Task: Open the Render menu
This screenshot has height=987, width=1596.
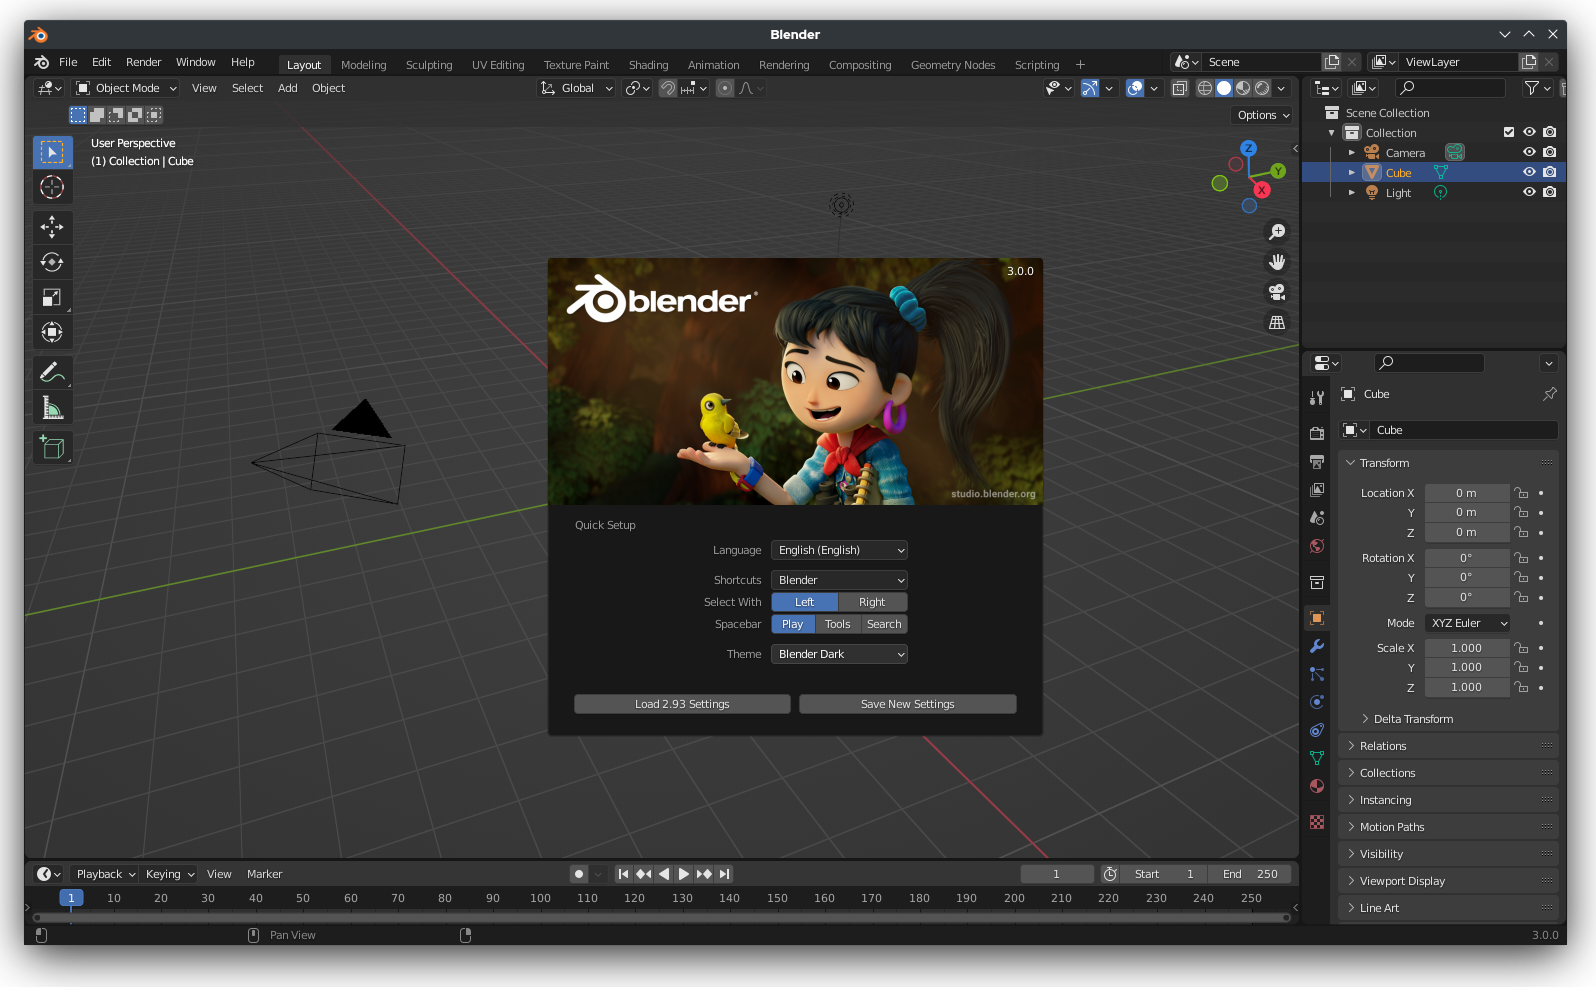Action: [x=143, y=62]
